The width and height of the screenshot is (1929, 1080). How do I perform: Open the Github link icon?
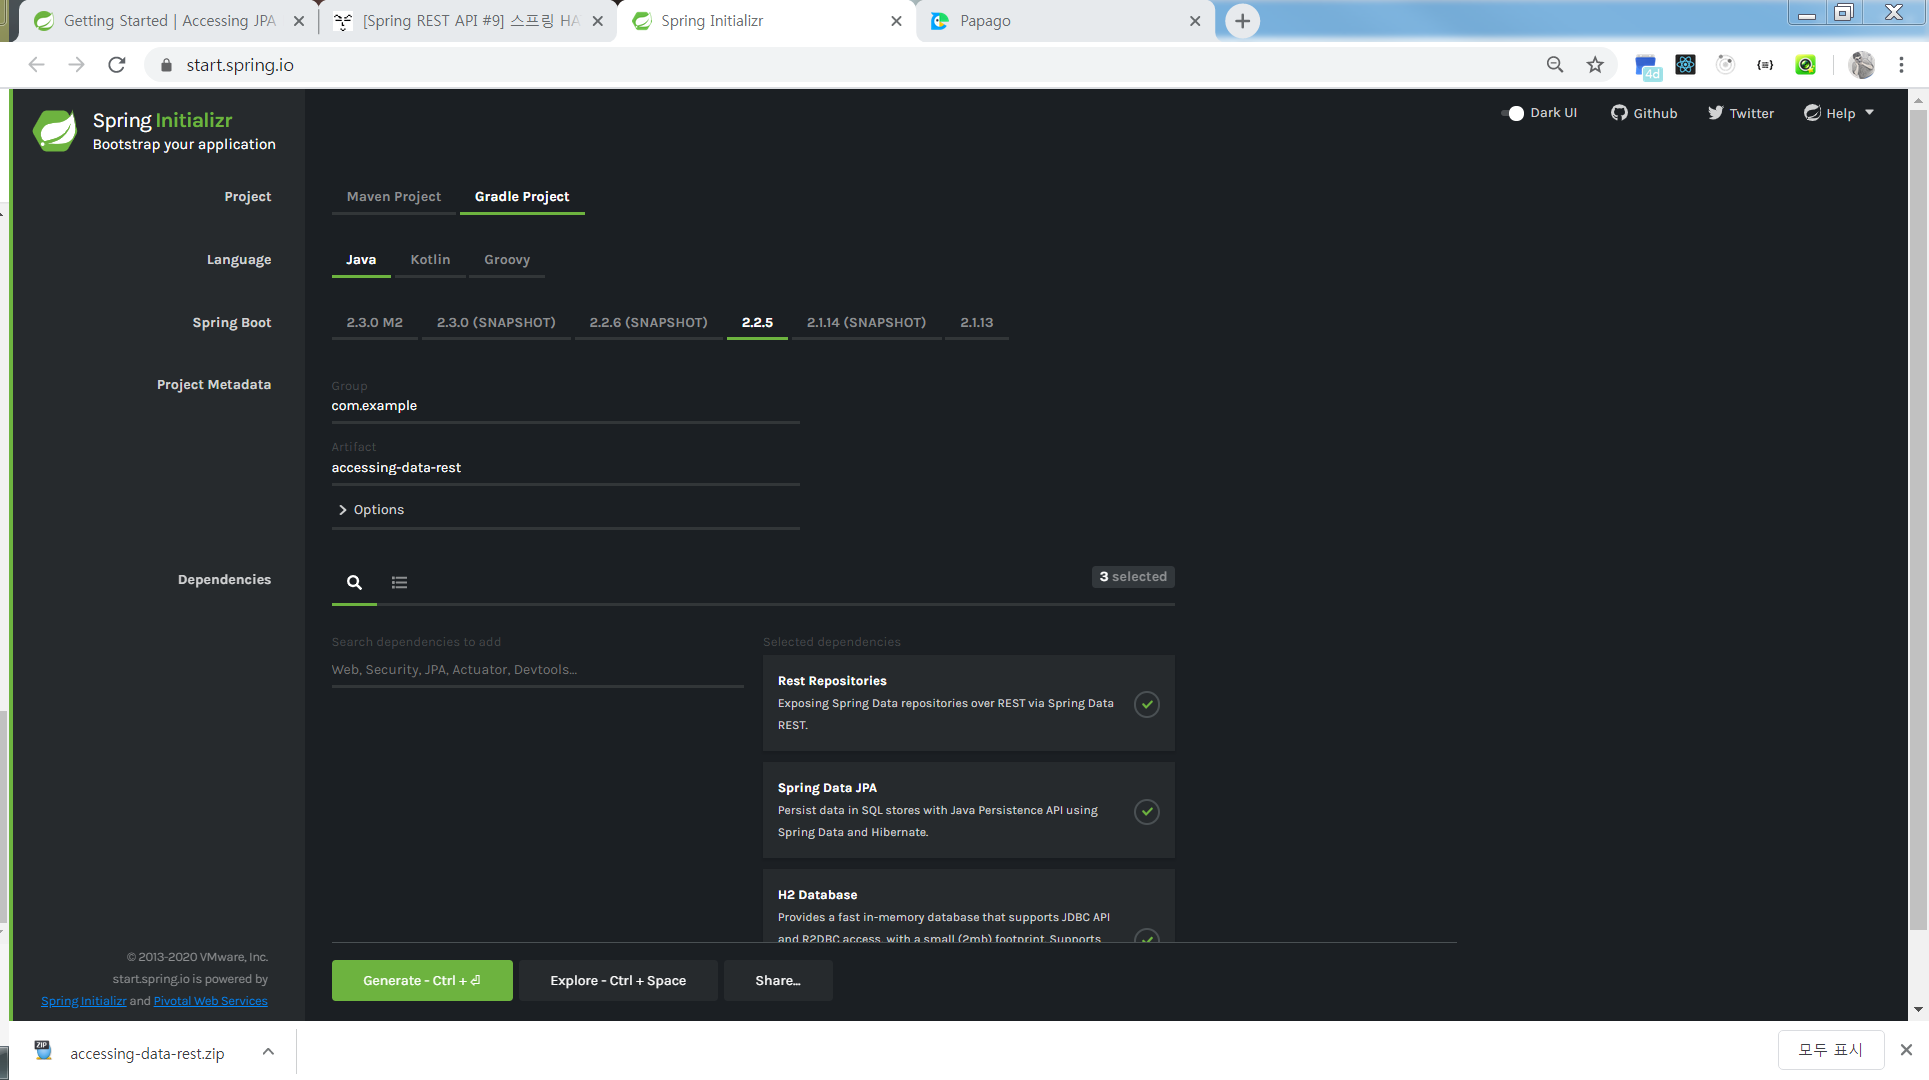pos(1619,113)
